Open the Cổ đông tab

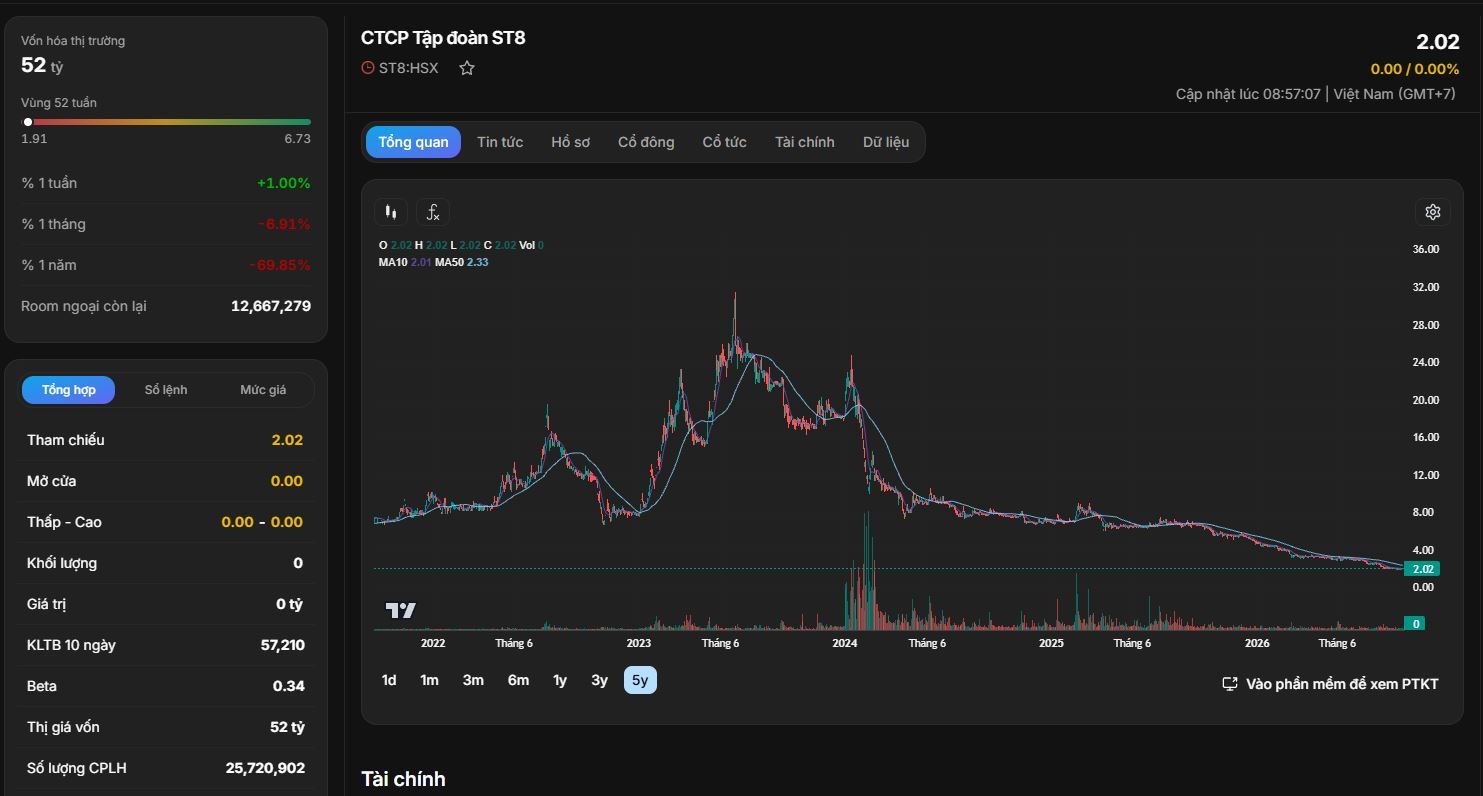646,142
